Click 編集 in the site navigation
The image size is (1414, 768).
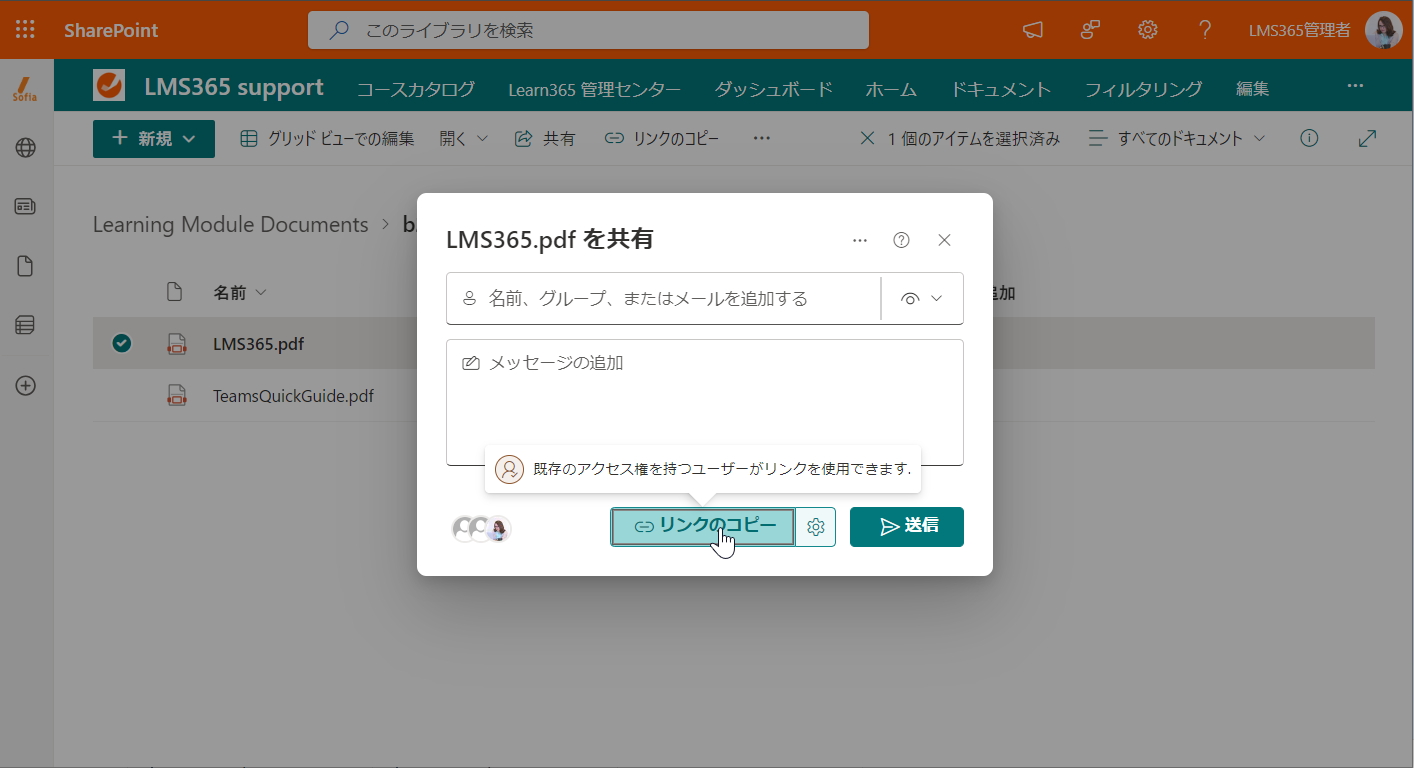(1253, 89)
